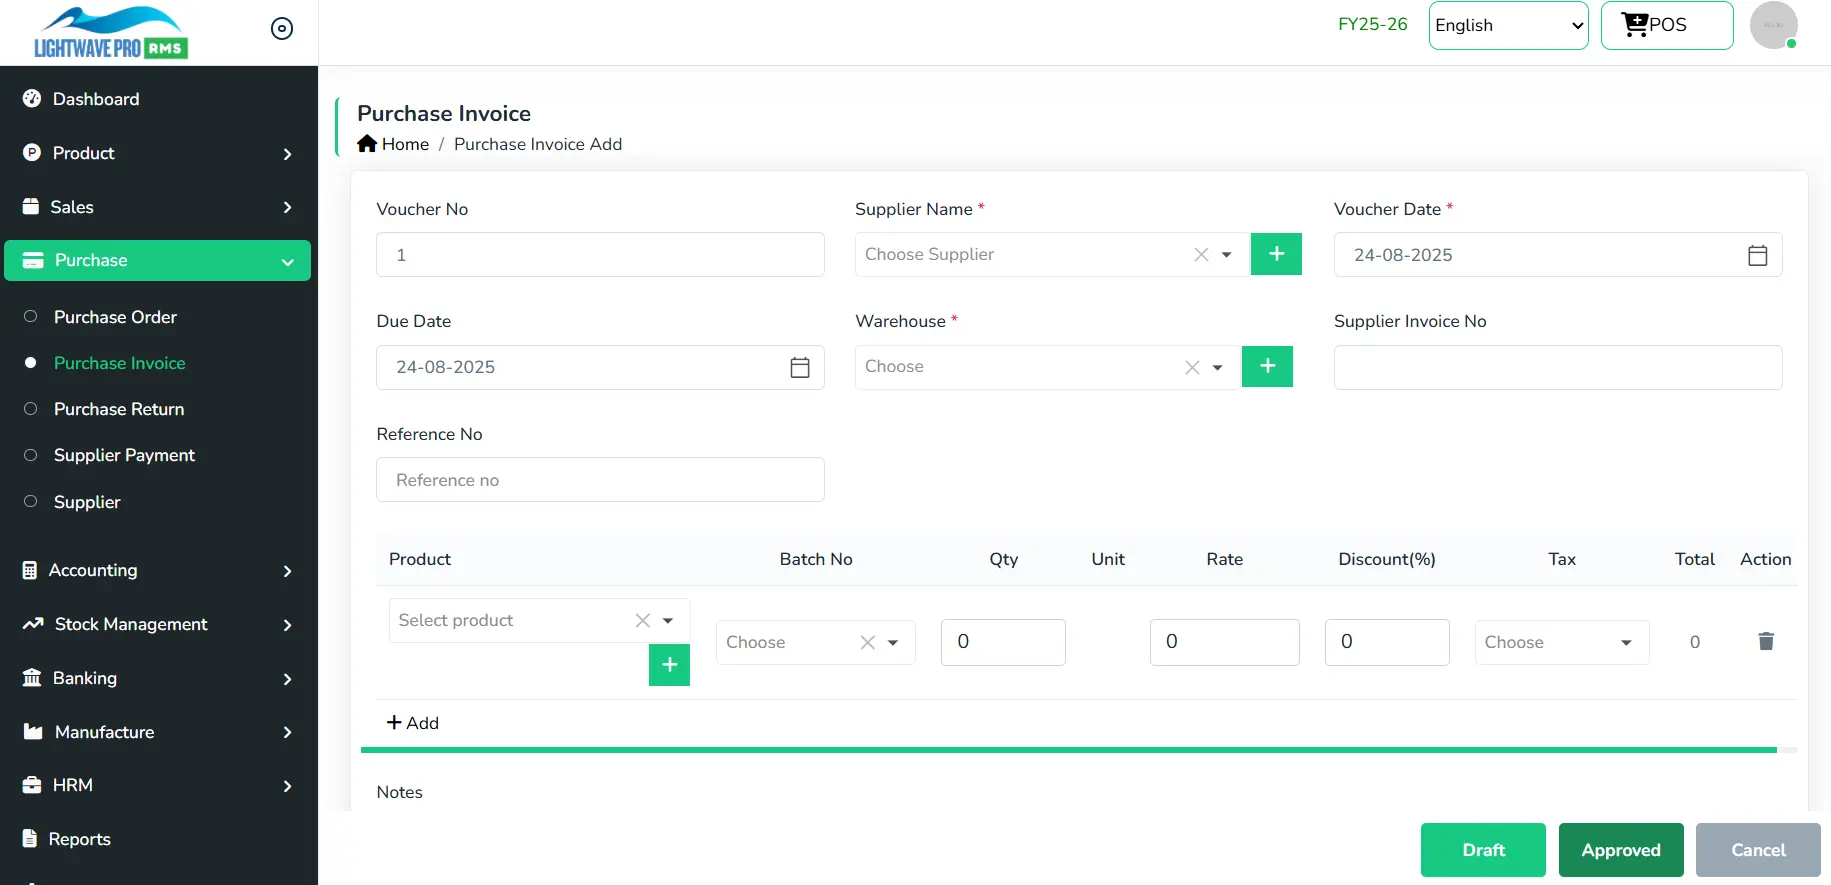Expand the Select product dropdown
The height and width of the screenshot is (885, 1831).
668,621
